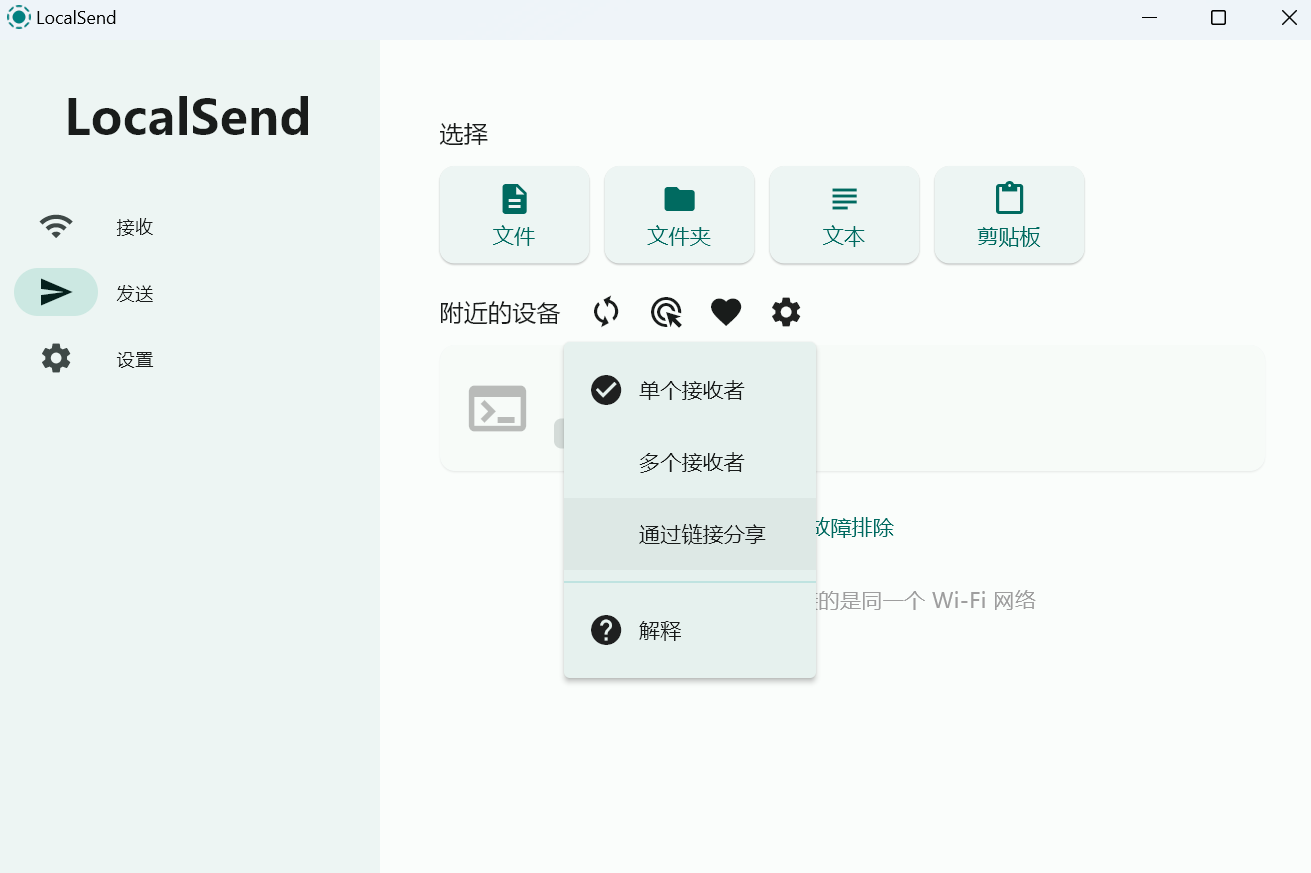Click the manual address targeting icon
The width and height of the screenshot is (1311, 873).
[666, 312]
